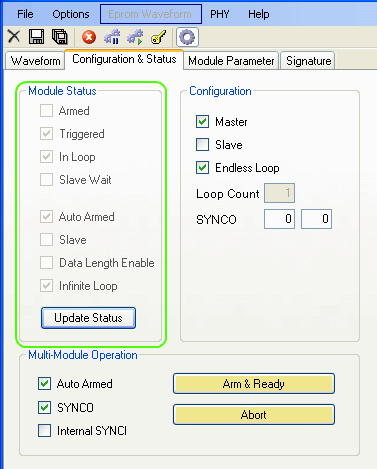Click the save all multiple disks icon
Image resolution: width=377 pixels, height=469 pixels.
tap(60, 36)
